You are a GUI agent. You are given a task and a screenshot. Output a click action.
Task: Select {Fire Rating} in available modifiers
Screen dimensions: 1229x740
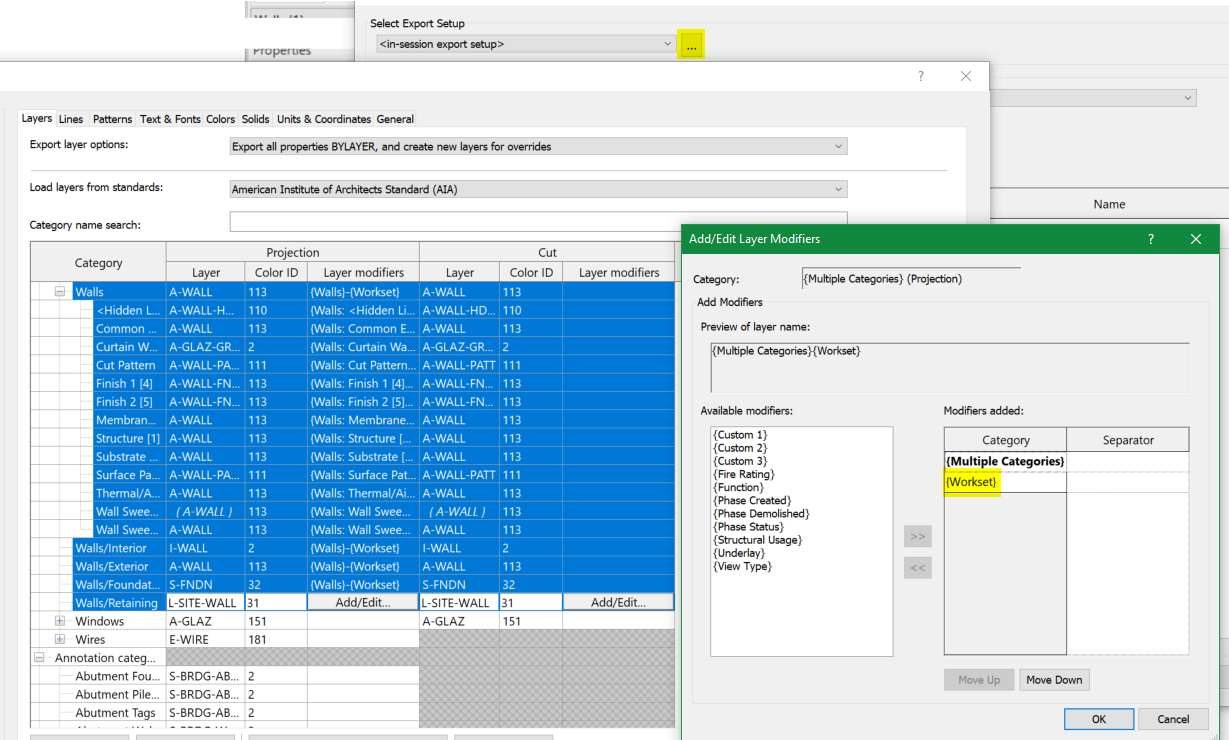(x=743, y=475)
